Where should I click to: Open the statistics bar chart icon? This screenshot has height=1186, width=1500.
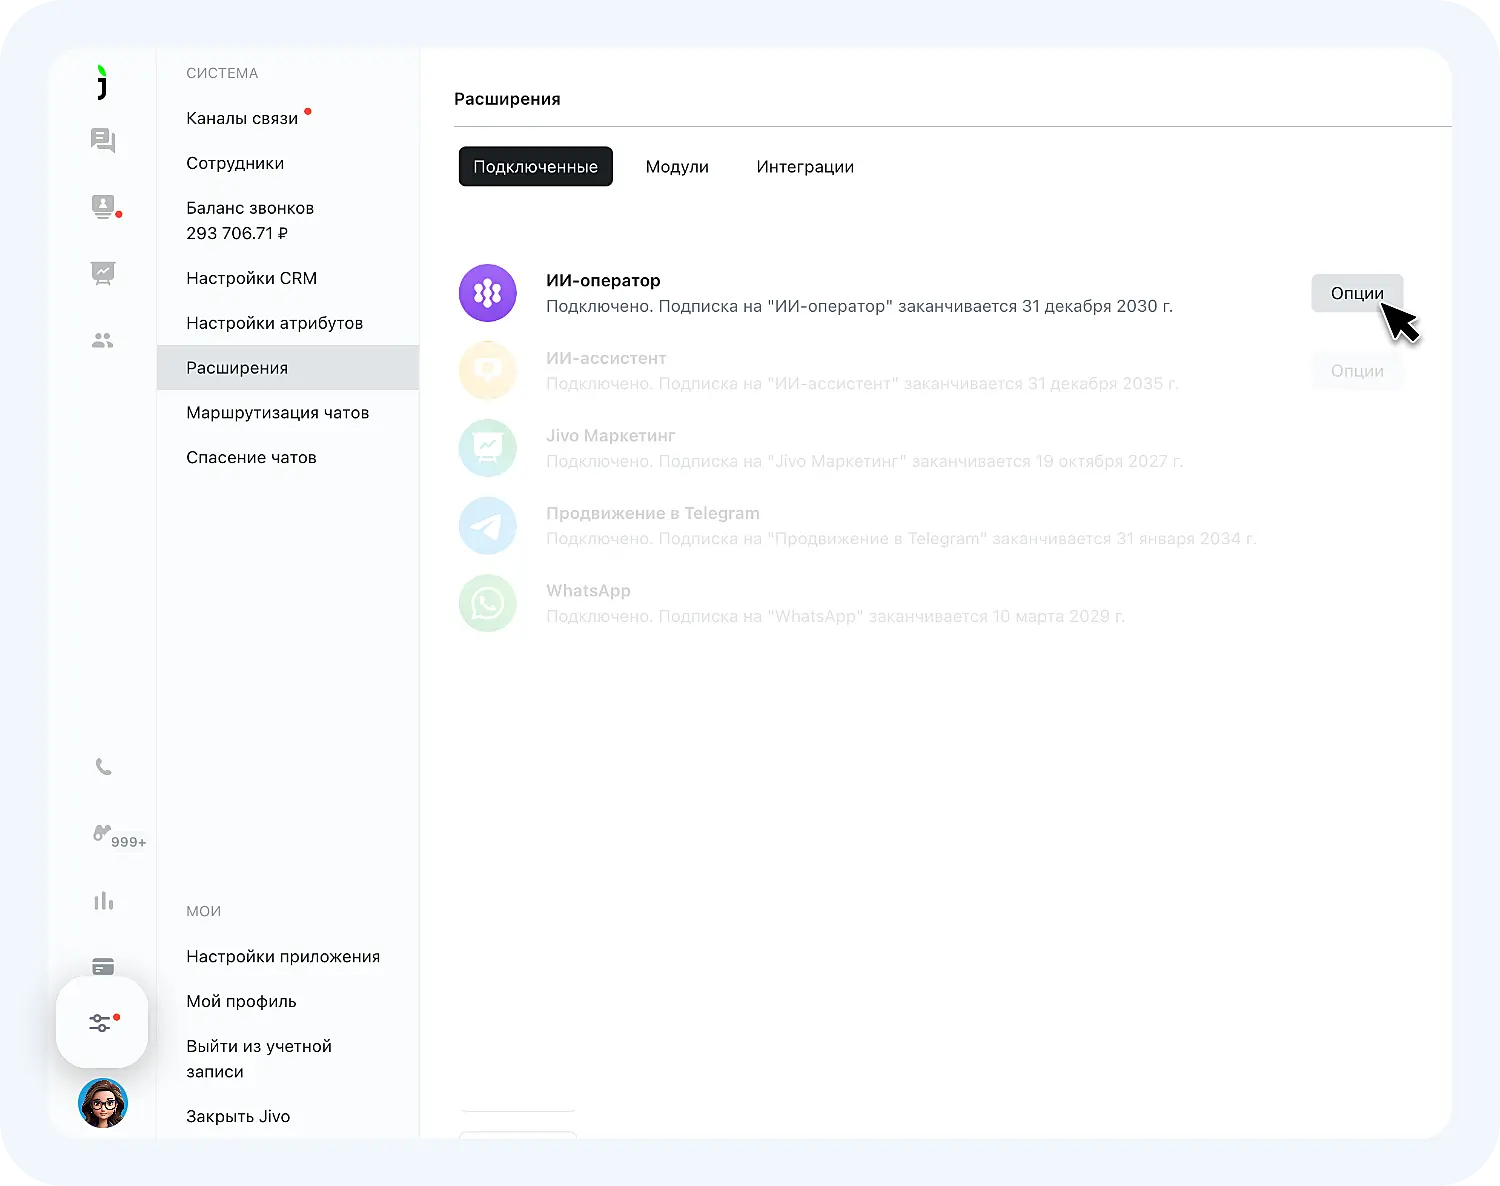(103, 901)
